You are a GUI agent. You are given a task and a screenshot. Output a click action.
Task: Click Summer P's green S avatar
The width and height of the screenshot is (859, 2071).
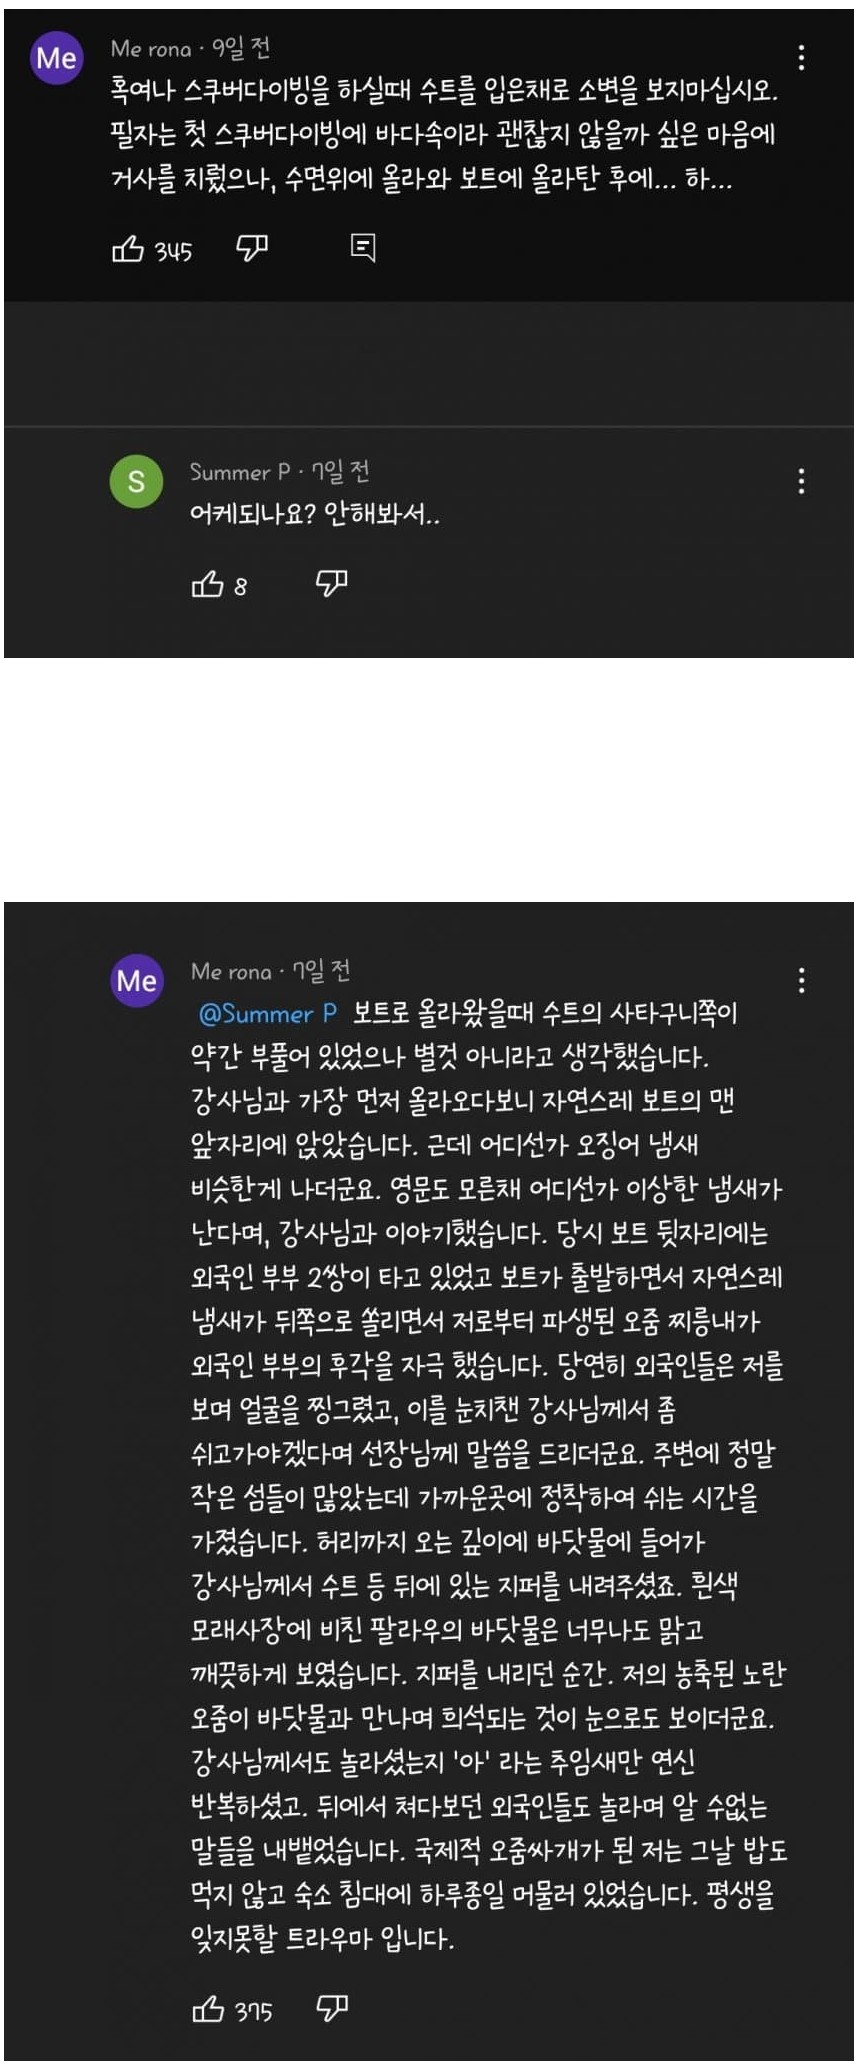[x=136, y=482]
